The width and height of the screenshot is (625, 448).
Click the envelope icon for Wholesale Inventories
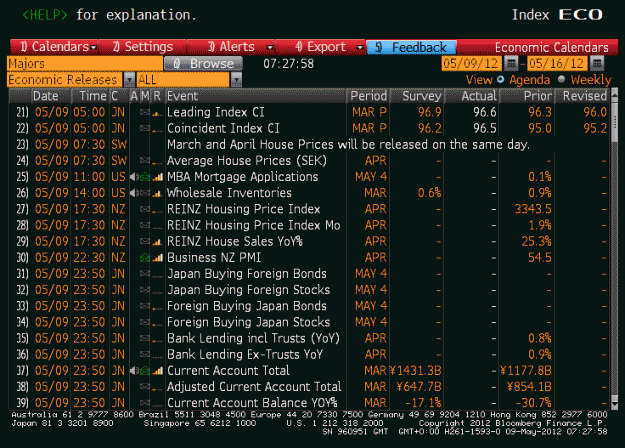pos(145,193)
